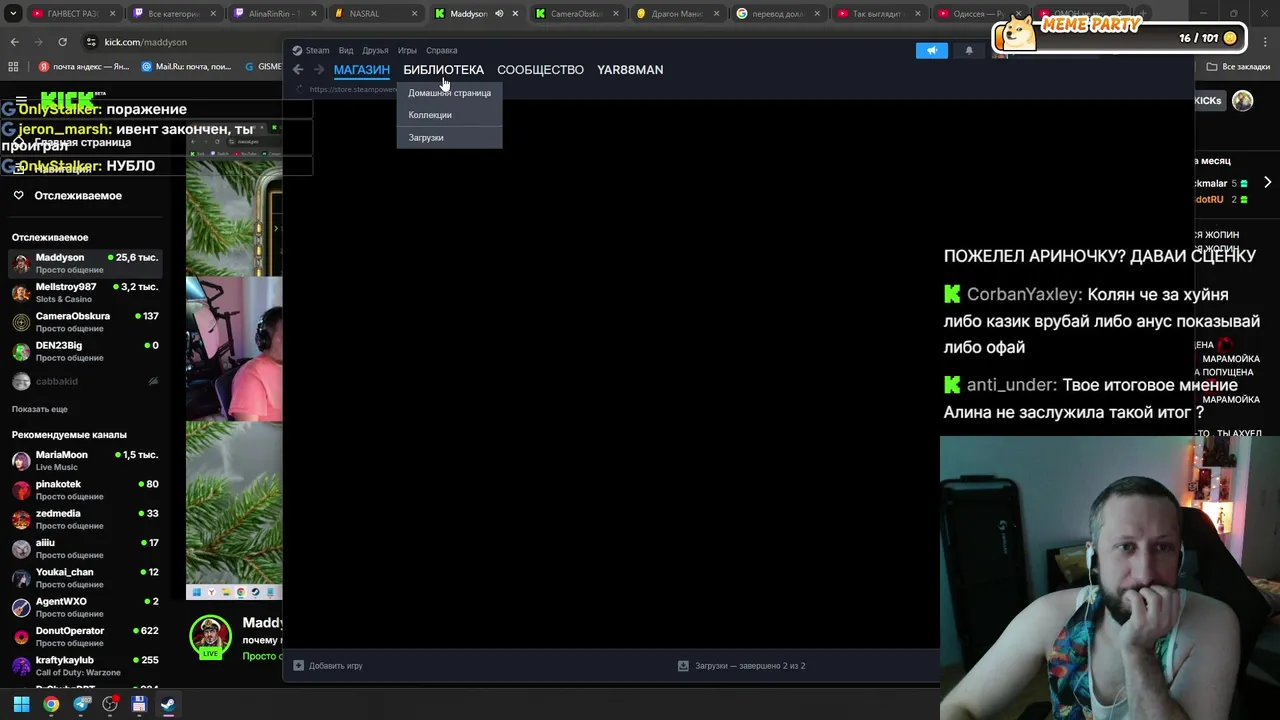
Task: Open почта яндекс bookmark
Action: coord(86,67)
